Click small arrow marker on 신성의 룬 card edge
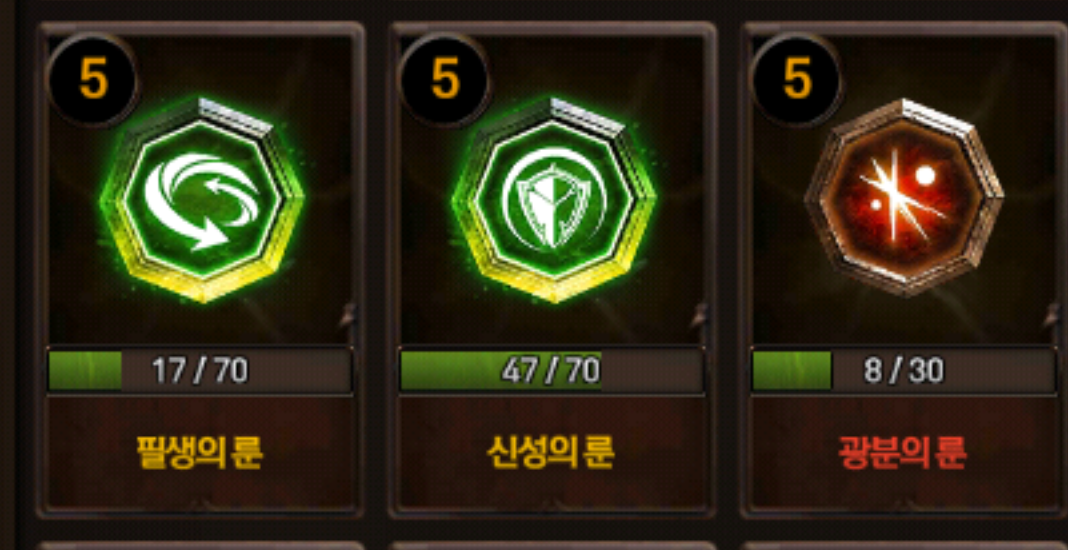Viewport: 1068px width, 550px height. click(x=700, y=318)
